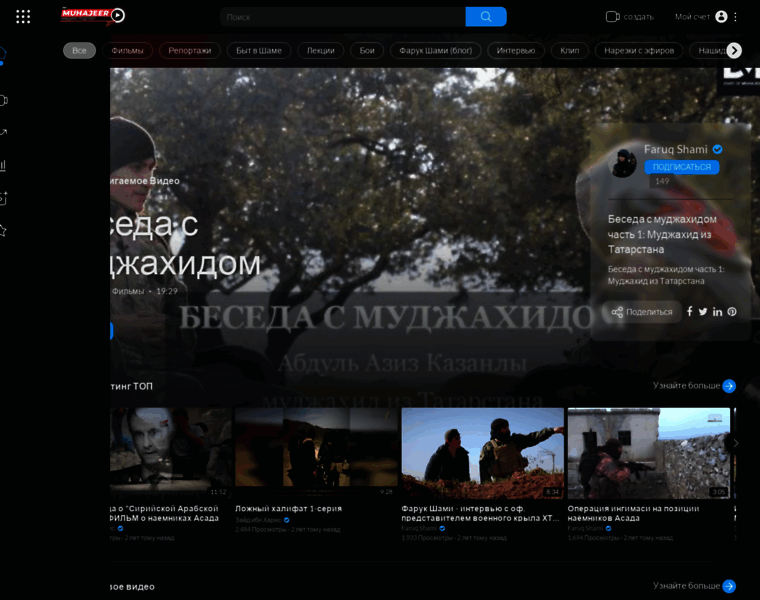
Task: Open the Ложный халифат 1-серия thumbnail
Action: [316, 453]
